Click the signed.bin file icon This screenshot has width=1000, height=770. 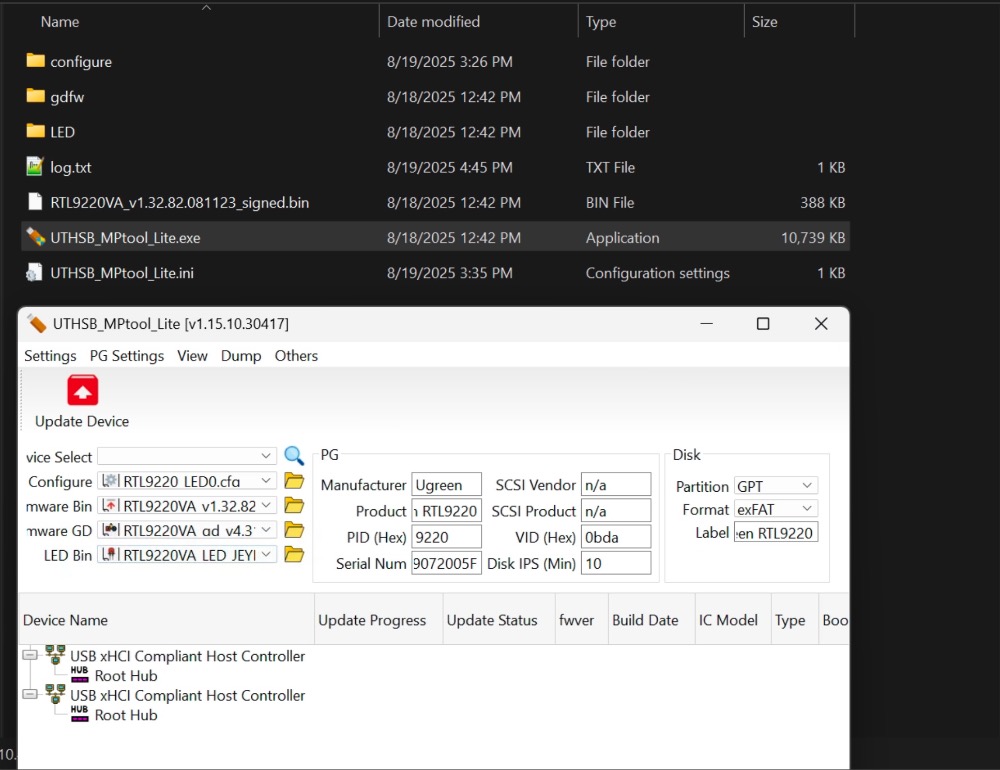click(35, 202)
